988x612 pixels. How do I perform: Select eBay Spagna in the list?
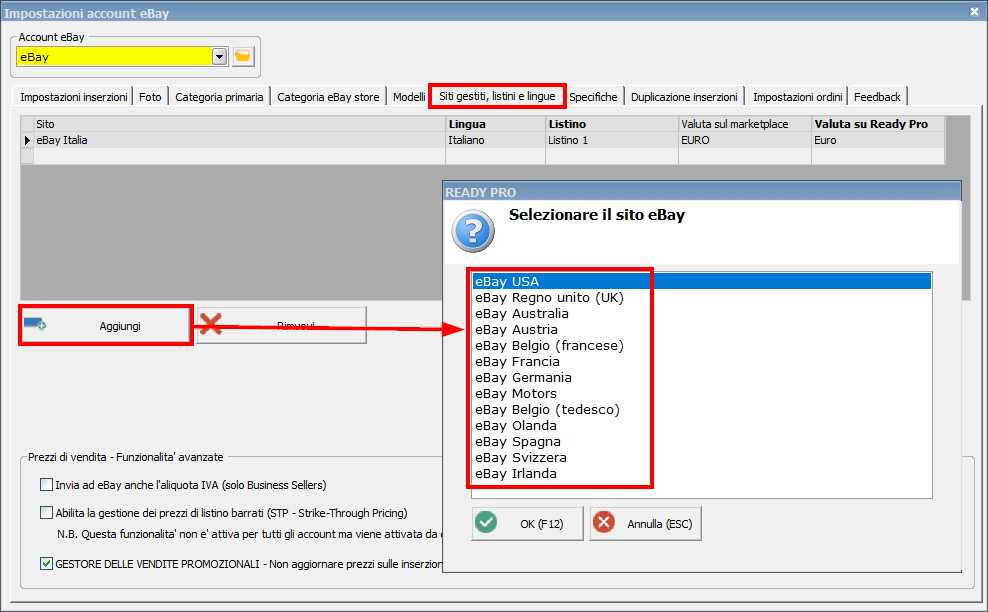(702, 442)
